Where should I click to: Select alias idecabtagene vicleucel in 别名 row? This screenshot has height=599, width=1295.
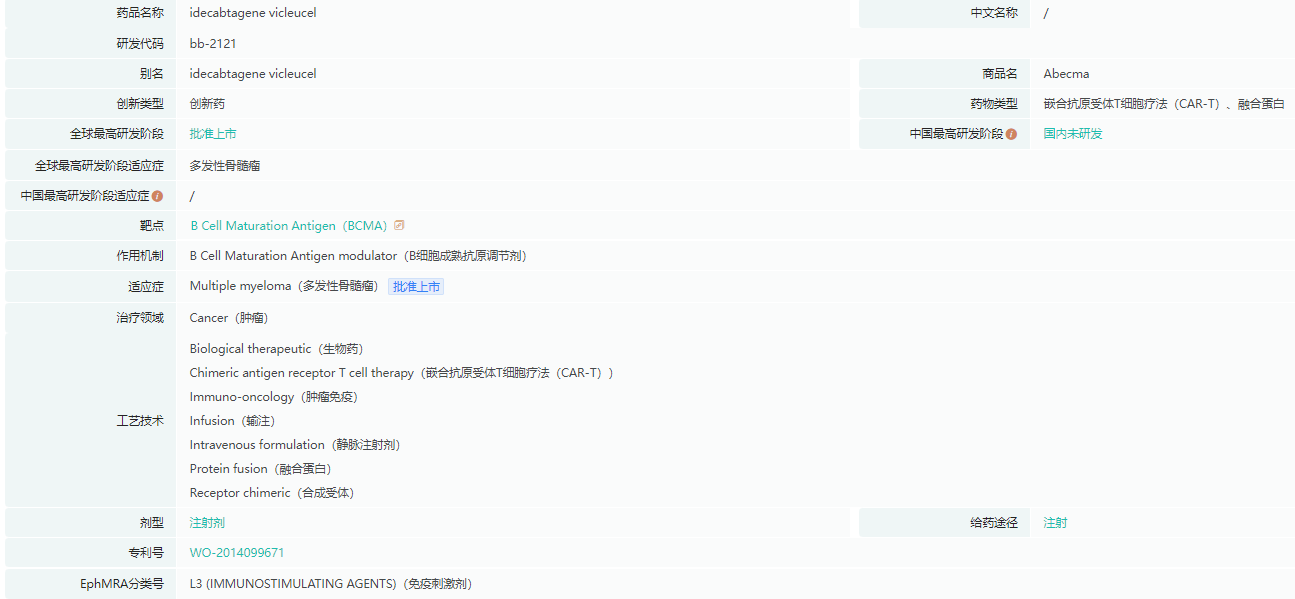[x=253, y=74]
